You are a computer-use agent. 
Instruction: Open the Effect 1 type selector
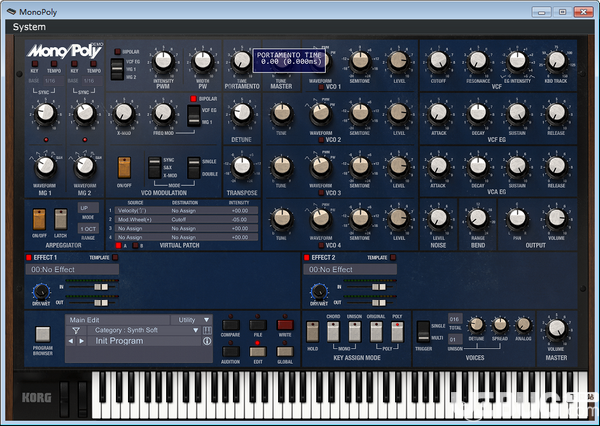[72, 269]
